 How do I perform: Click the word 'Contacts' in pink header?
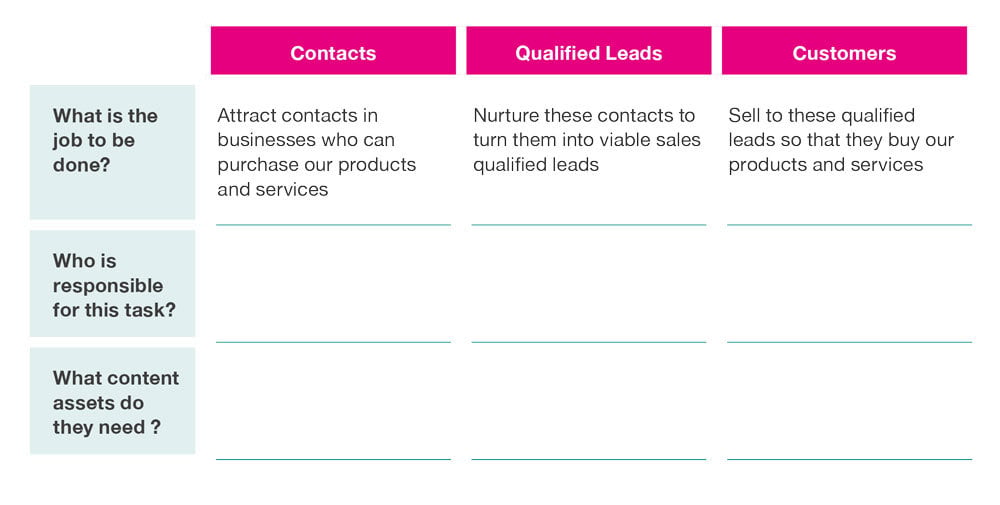click(333, 53)
